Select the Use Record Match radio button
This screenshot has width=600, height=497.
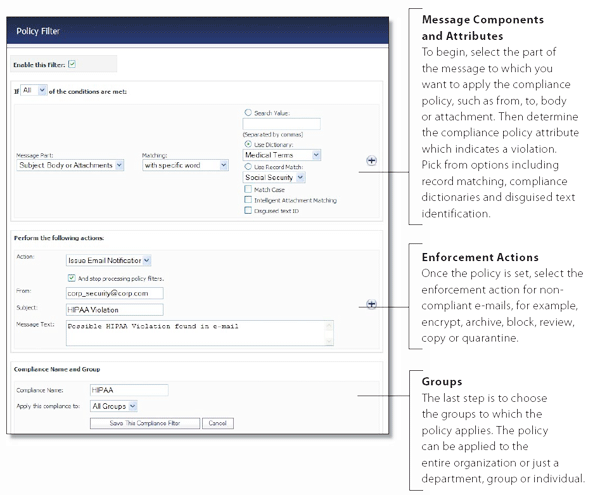248,166
